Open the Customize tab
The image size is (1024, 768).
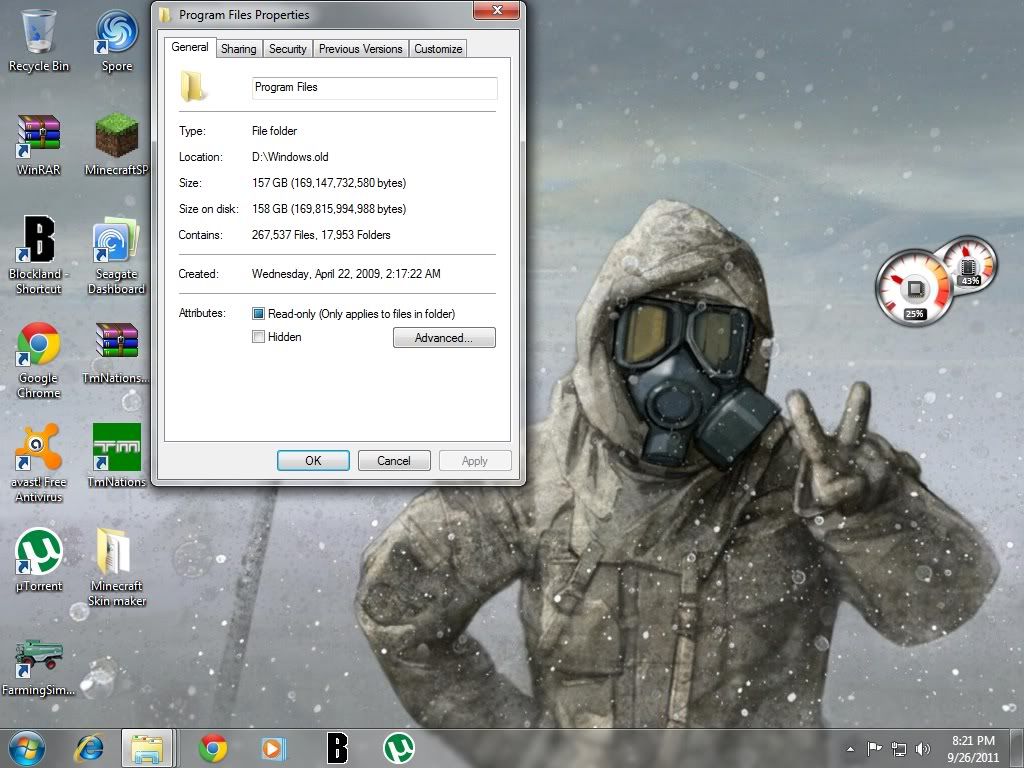pyautogui.click(x=438, y=49)
